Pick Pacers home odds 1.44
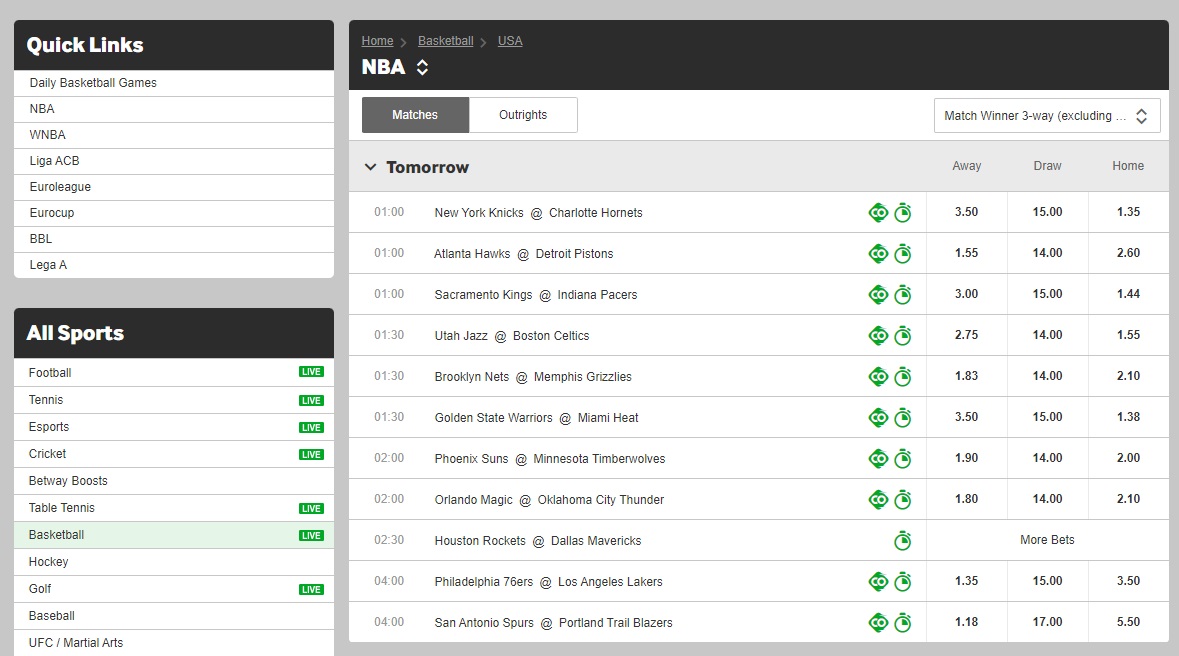1179x656 pixels. pyautogui.click(x=1129, y=294)
